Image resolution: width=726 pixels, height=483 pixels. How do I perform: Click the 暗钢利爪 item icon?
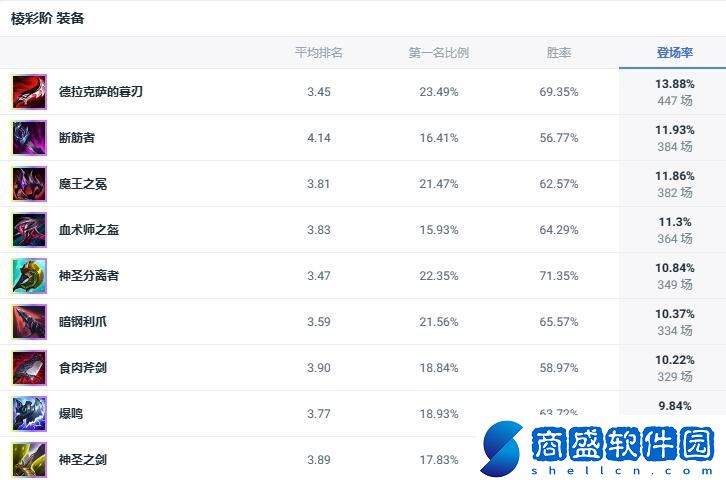[29, 322]
